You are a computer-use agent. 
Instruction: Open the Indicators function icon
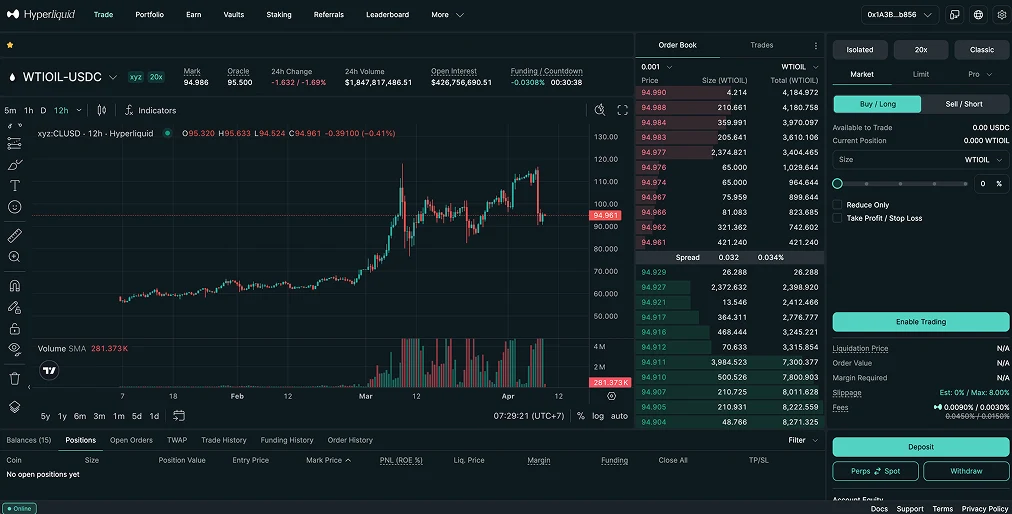[x=129, y=110]
